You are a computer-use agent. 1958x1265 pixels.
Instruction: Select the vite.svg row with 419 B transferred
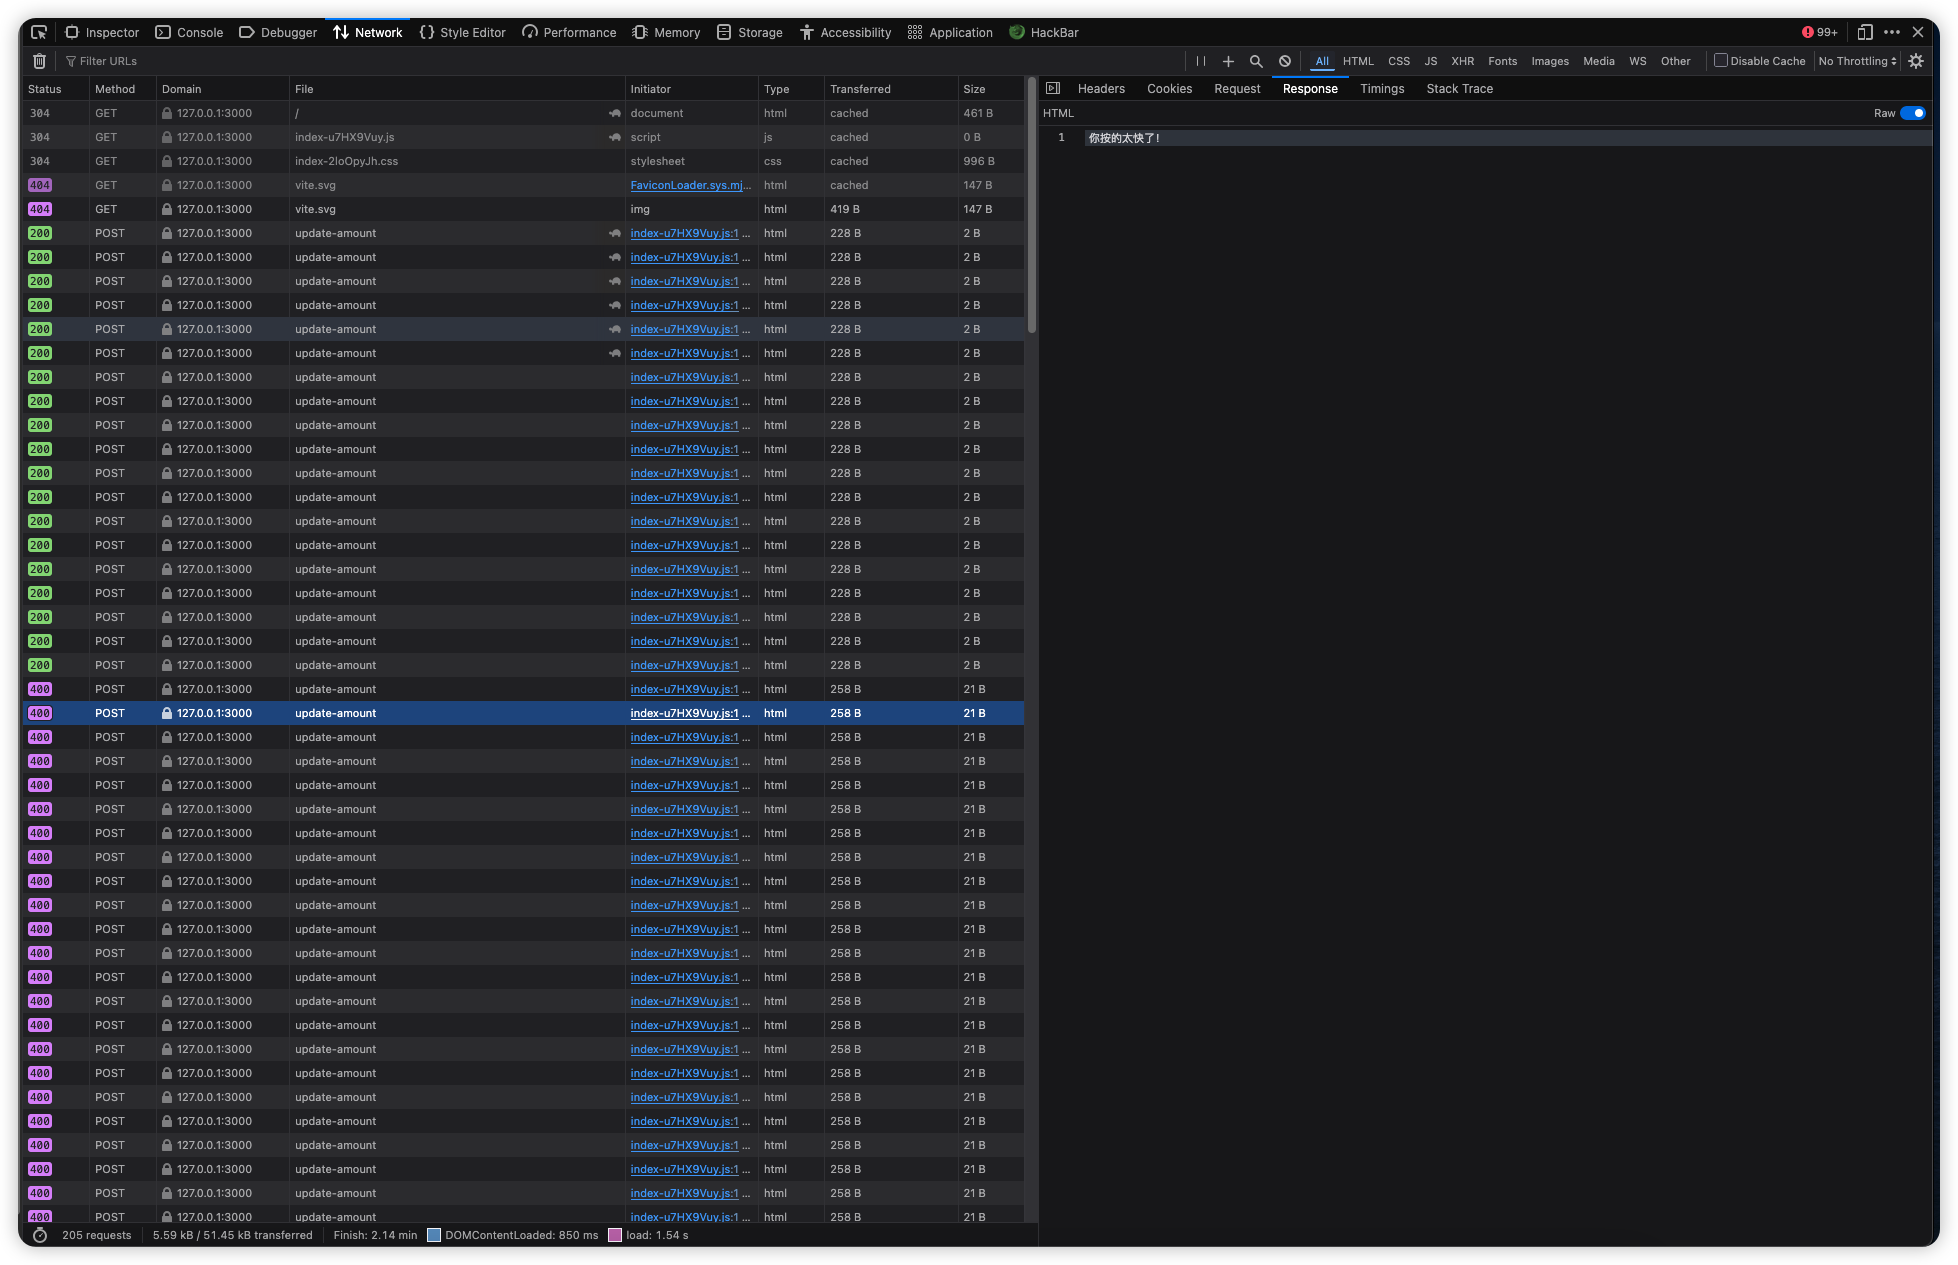(522, 209)
